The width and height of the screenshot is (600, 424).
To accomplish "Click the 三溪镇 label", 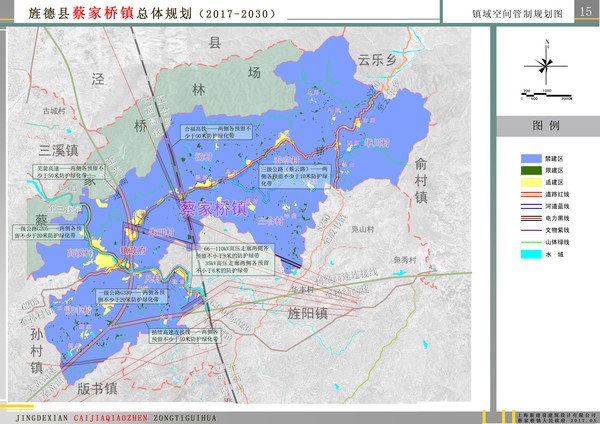I will [x=59, y=150].
